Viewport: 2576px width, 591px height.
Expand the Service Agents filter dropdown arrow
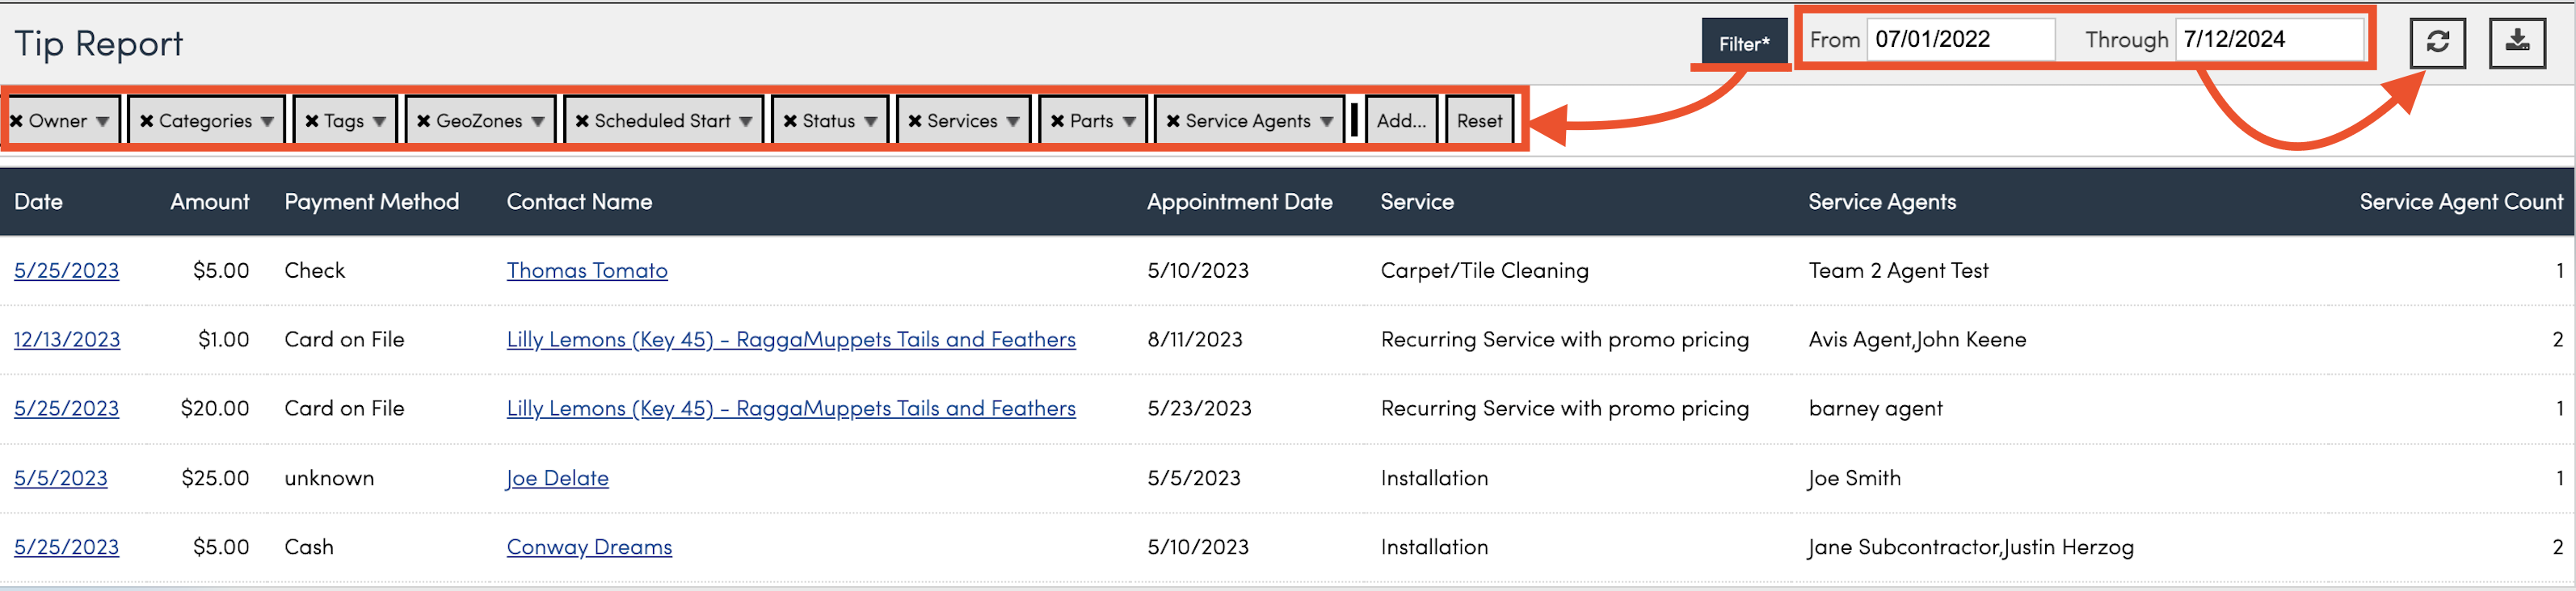click(1326, 121)
